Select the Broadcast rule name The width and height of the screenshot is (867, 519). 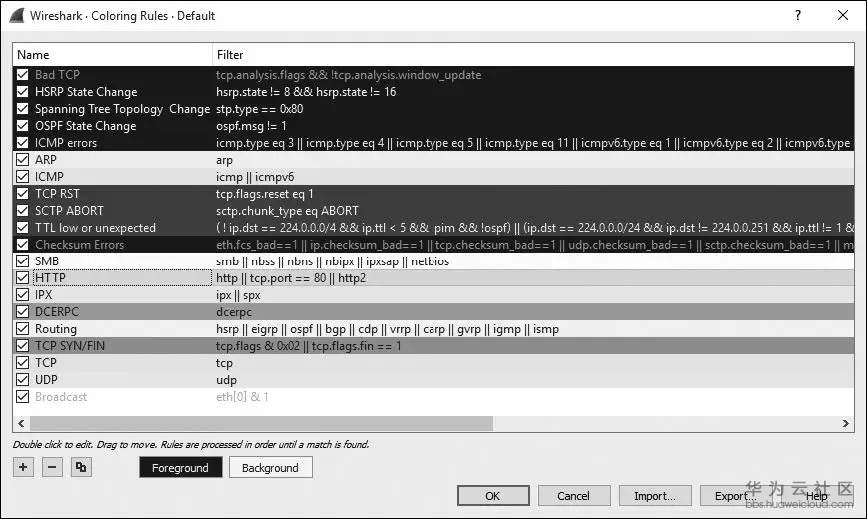61,397
